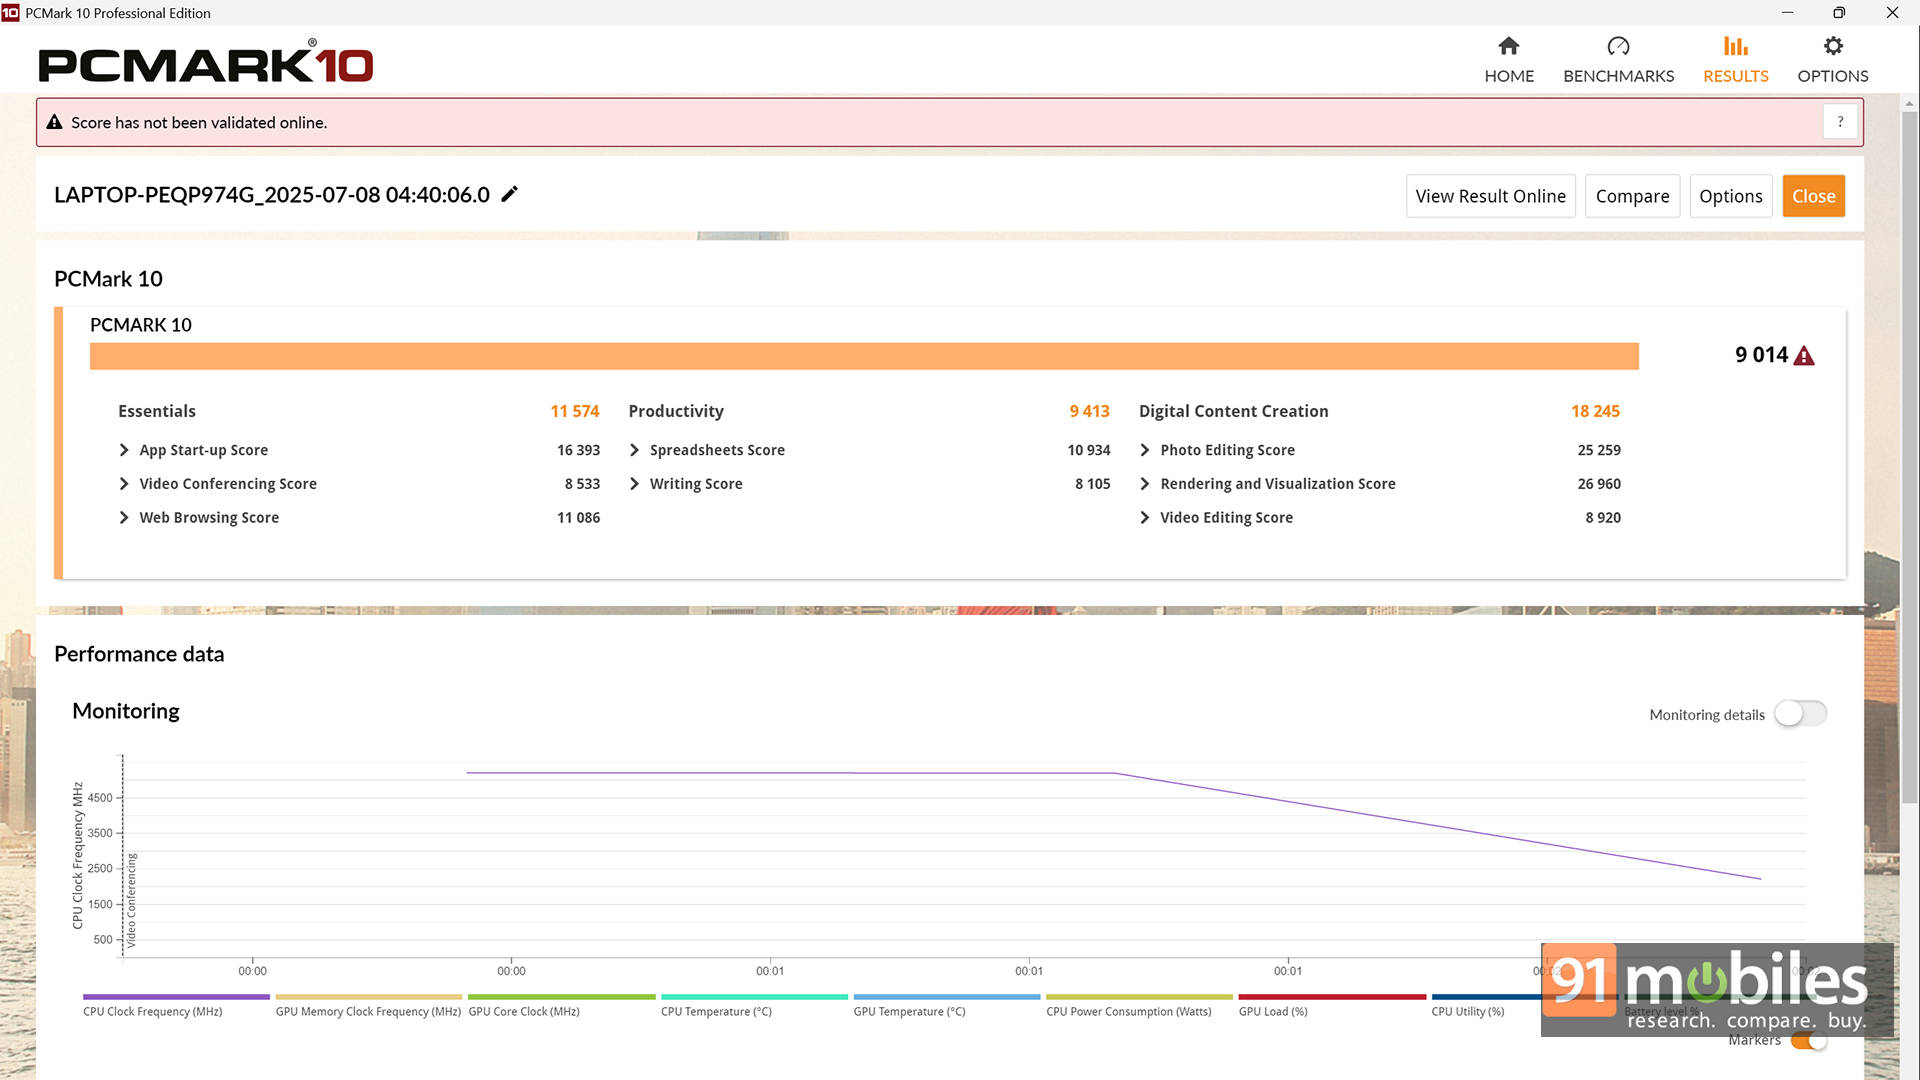The width and height of the screenshot is (1920, 1080).
Task: Expand the Photo Editing Score row
Action: click(1145, 450)
